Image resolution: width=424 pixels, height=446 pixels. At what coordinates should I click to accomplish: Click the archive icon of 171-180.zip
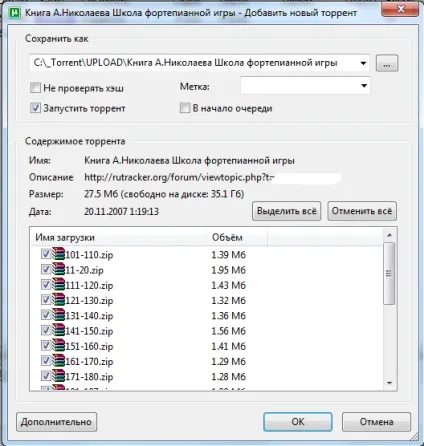tap(58, 376)
